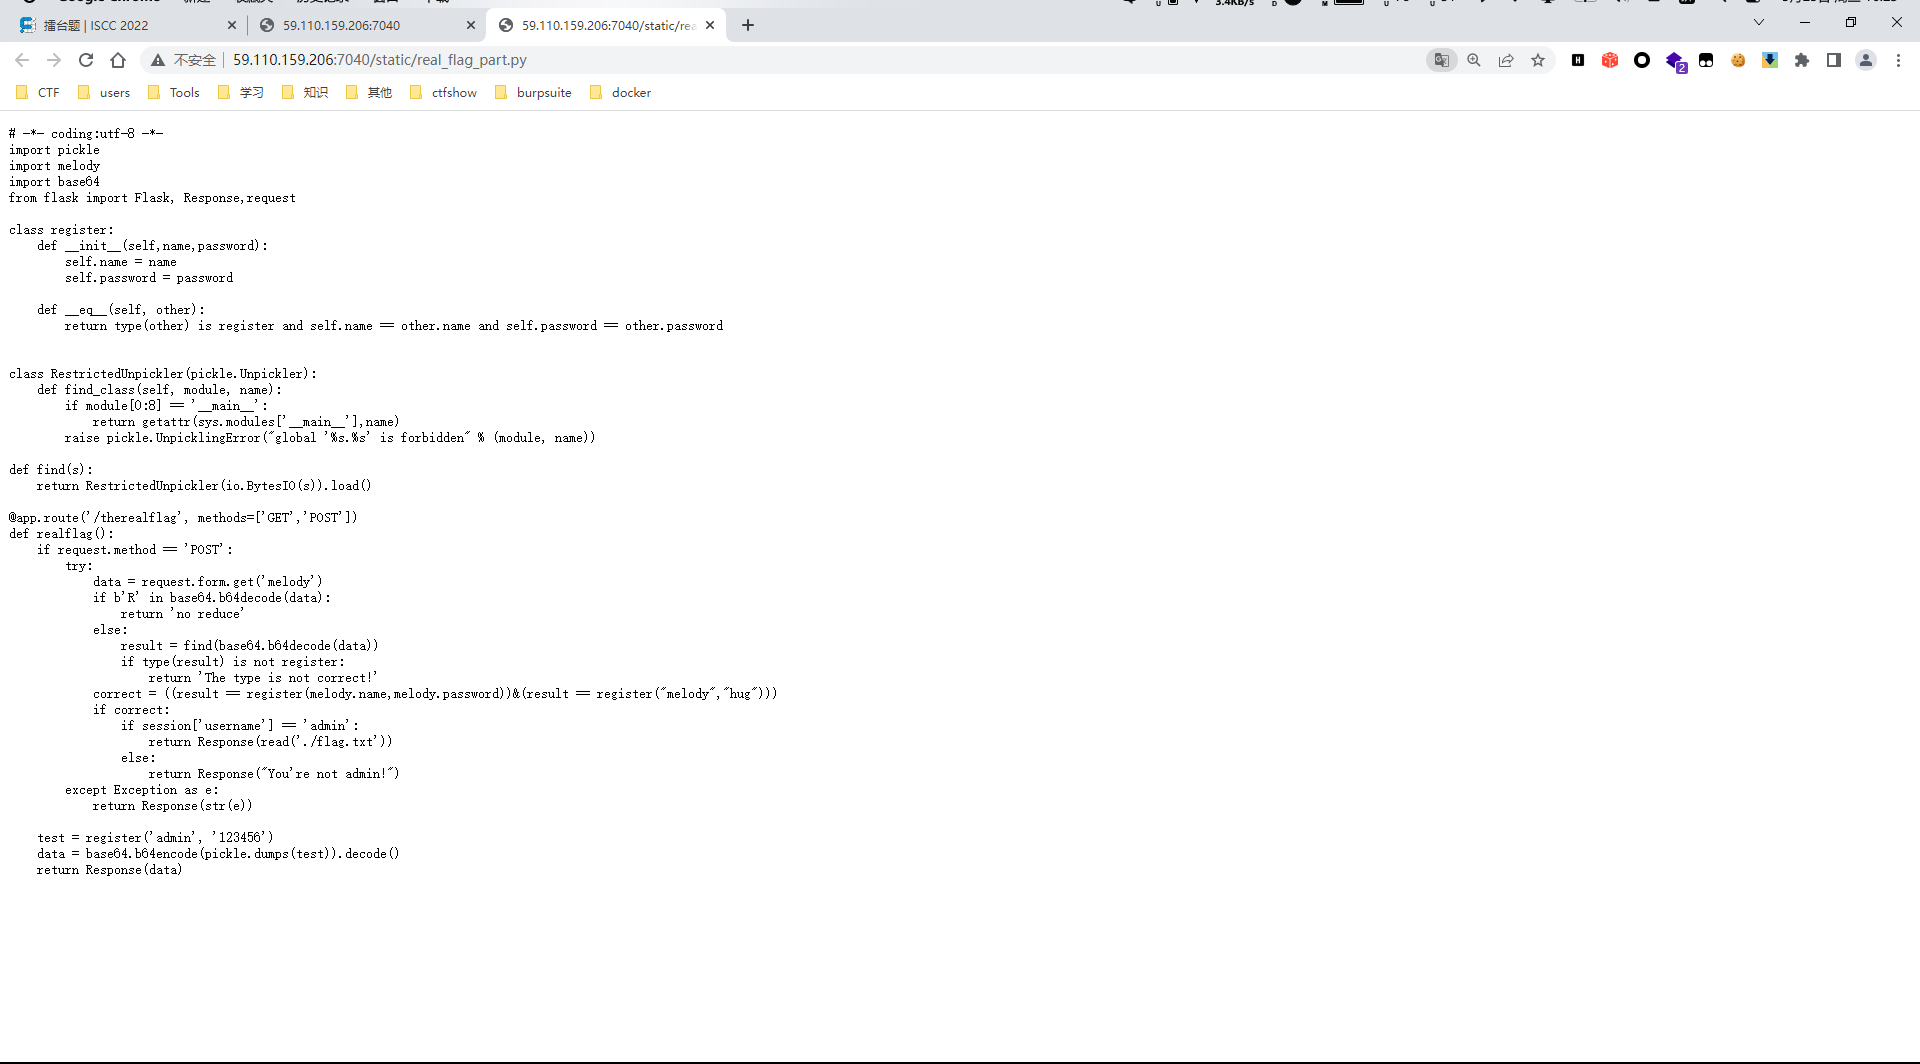The image size is (1920, 1064).
Task: Click 'class RestrictedUnpickler(pickle.Unpickler):' line
Action: 163,374
